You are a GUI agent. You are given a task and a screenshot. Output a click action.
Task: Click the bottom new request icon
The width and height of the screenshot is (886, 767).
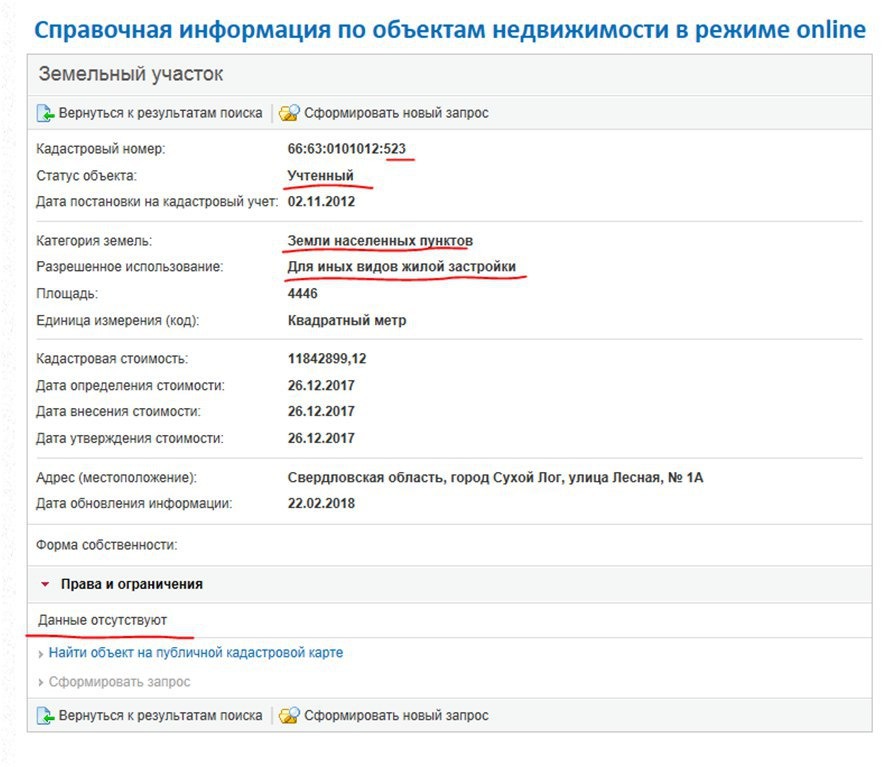289,716
